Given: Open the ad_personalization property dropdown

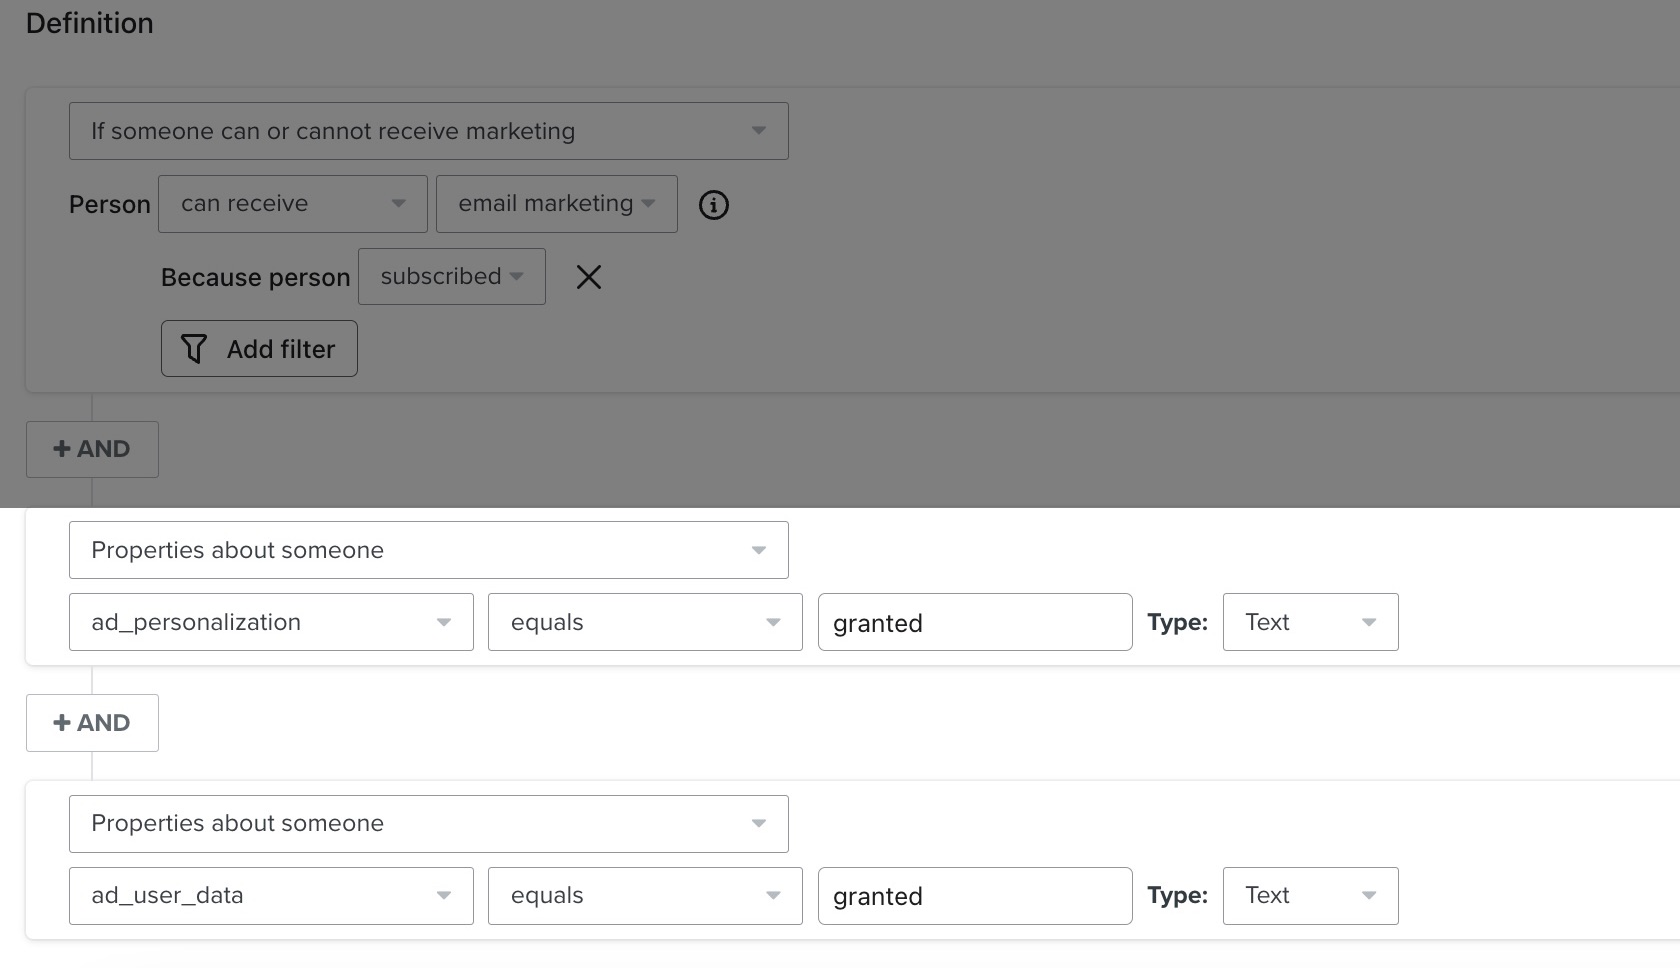Looking at the screenshot, I should 270,621.
